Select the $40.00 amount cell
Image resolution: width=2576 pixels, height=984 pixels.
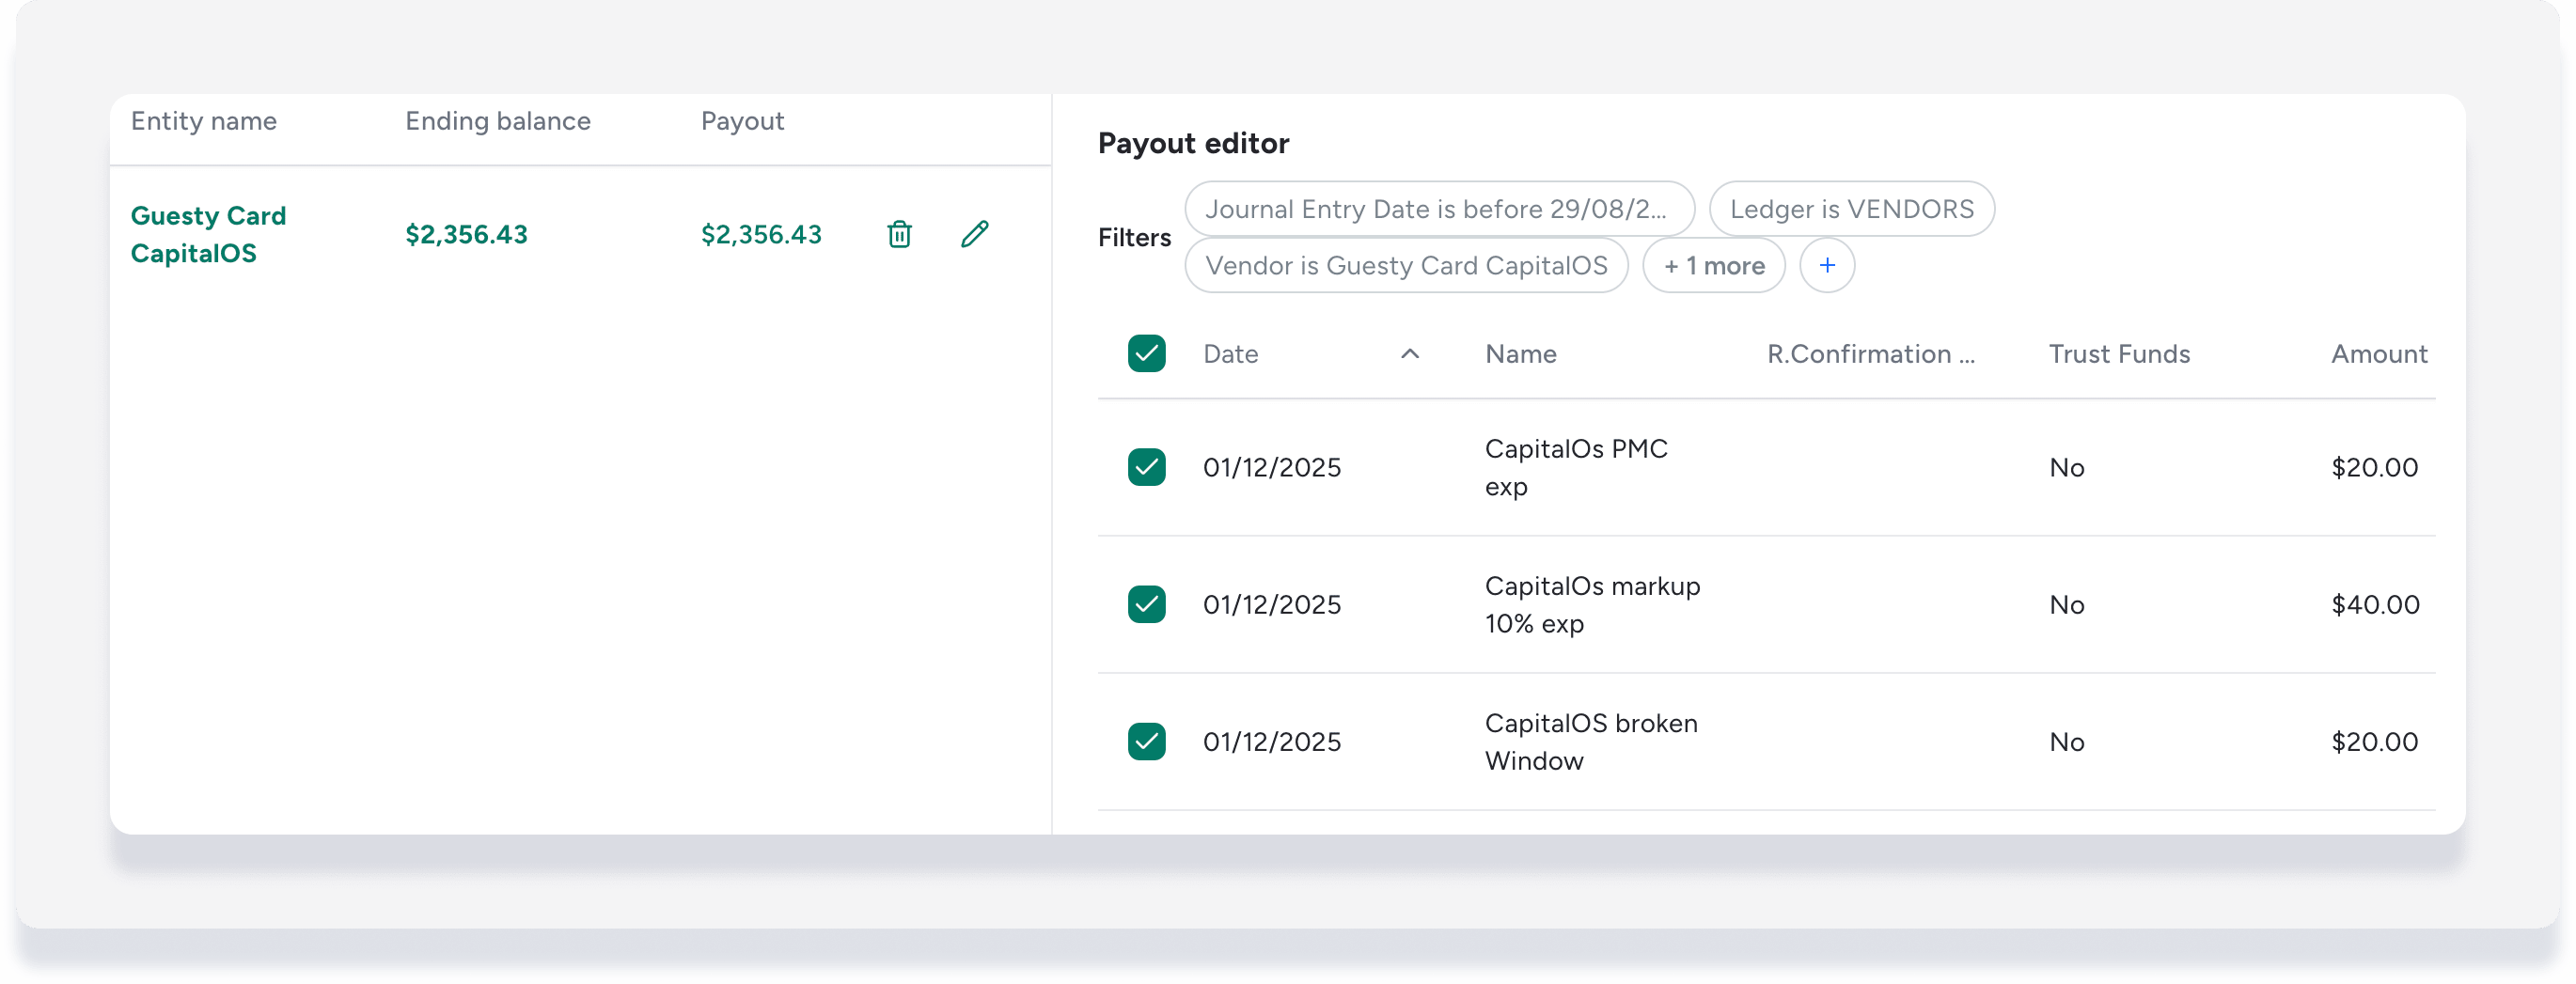(2375, 604)
